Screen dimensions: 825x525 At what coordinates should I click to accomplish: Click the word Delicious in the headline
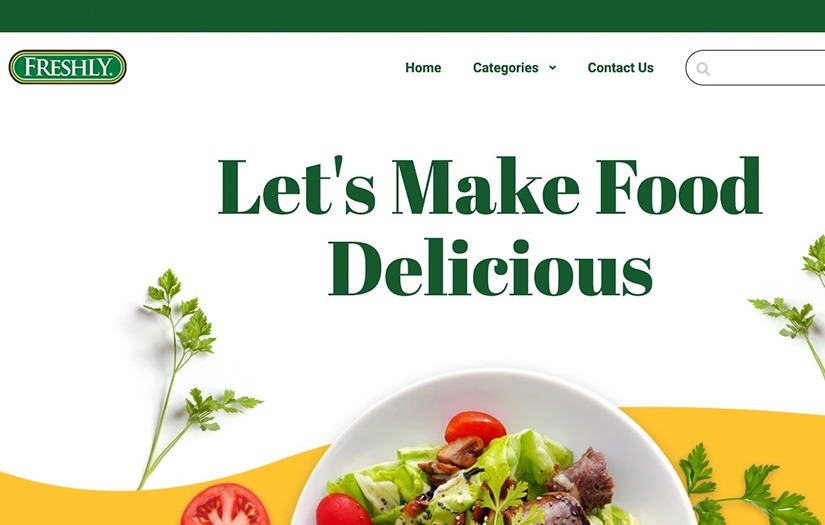point(490,267)
